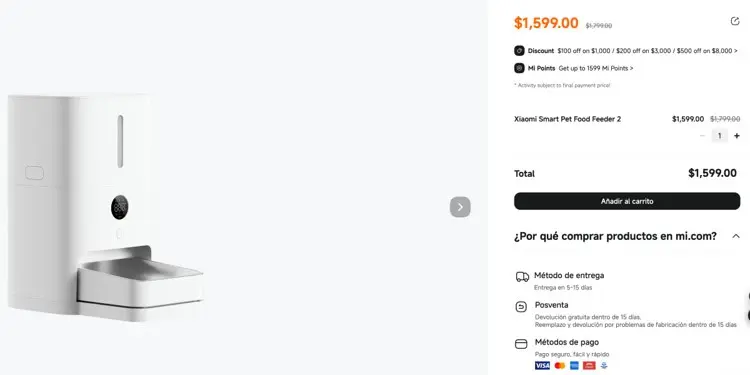
Task: Click the American Express payment logo
Action: coord(574,365)
